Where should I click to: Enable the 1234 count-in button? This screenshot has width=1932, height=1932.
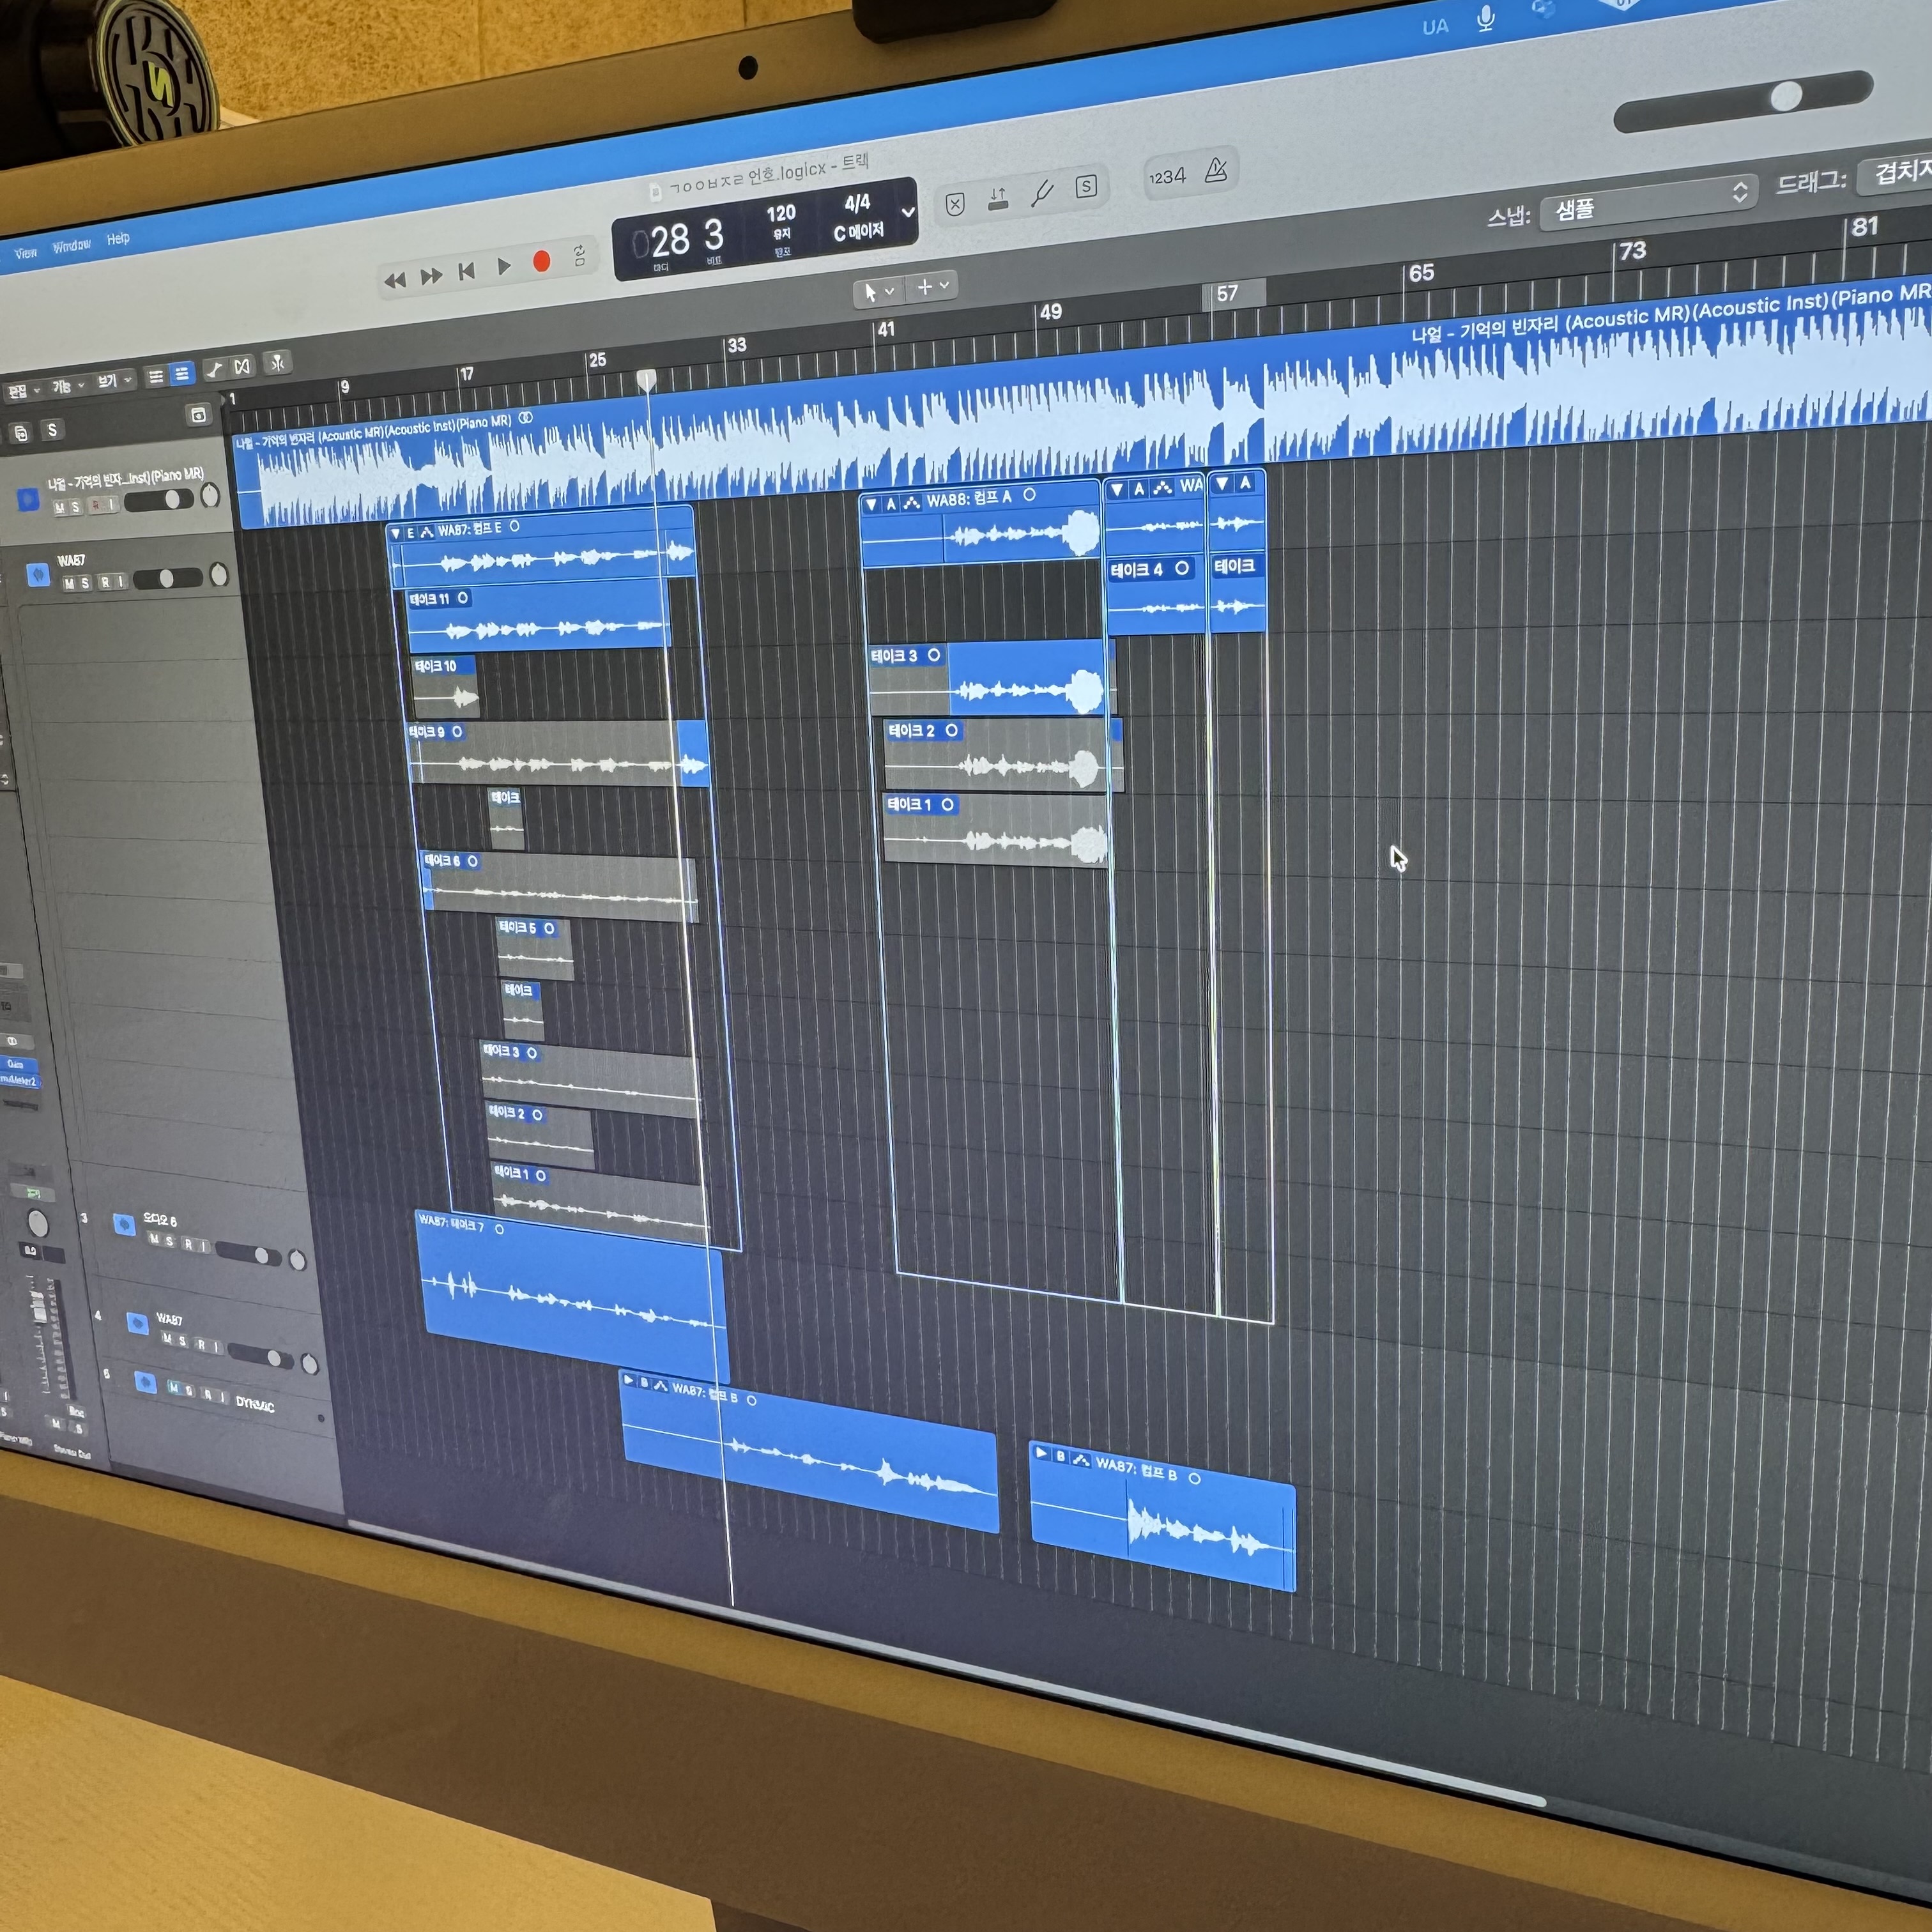click(x=1167, y=177)
